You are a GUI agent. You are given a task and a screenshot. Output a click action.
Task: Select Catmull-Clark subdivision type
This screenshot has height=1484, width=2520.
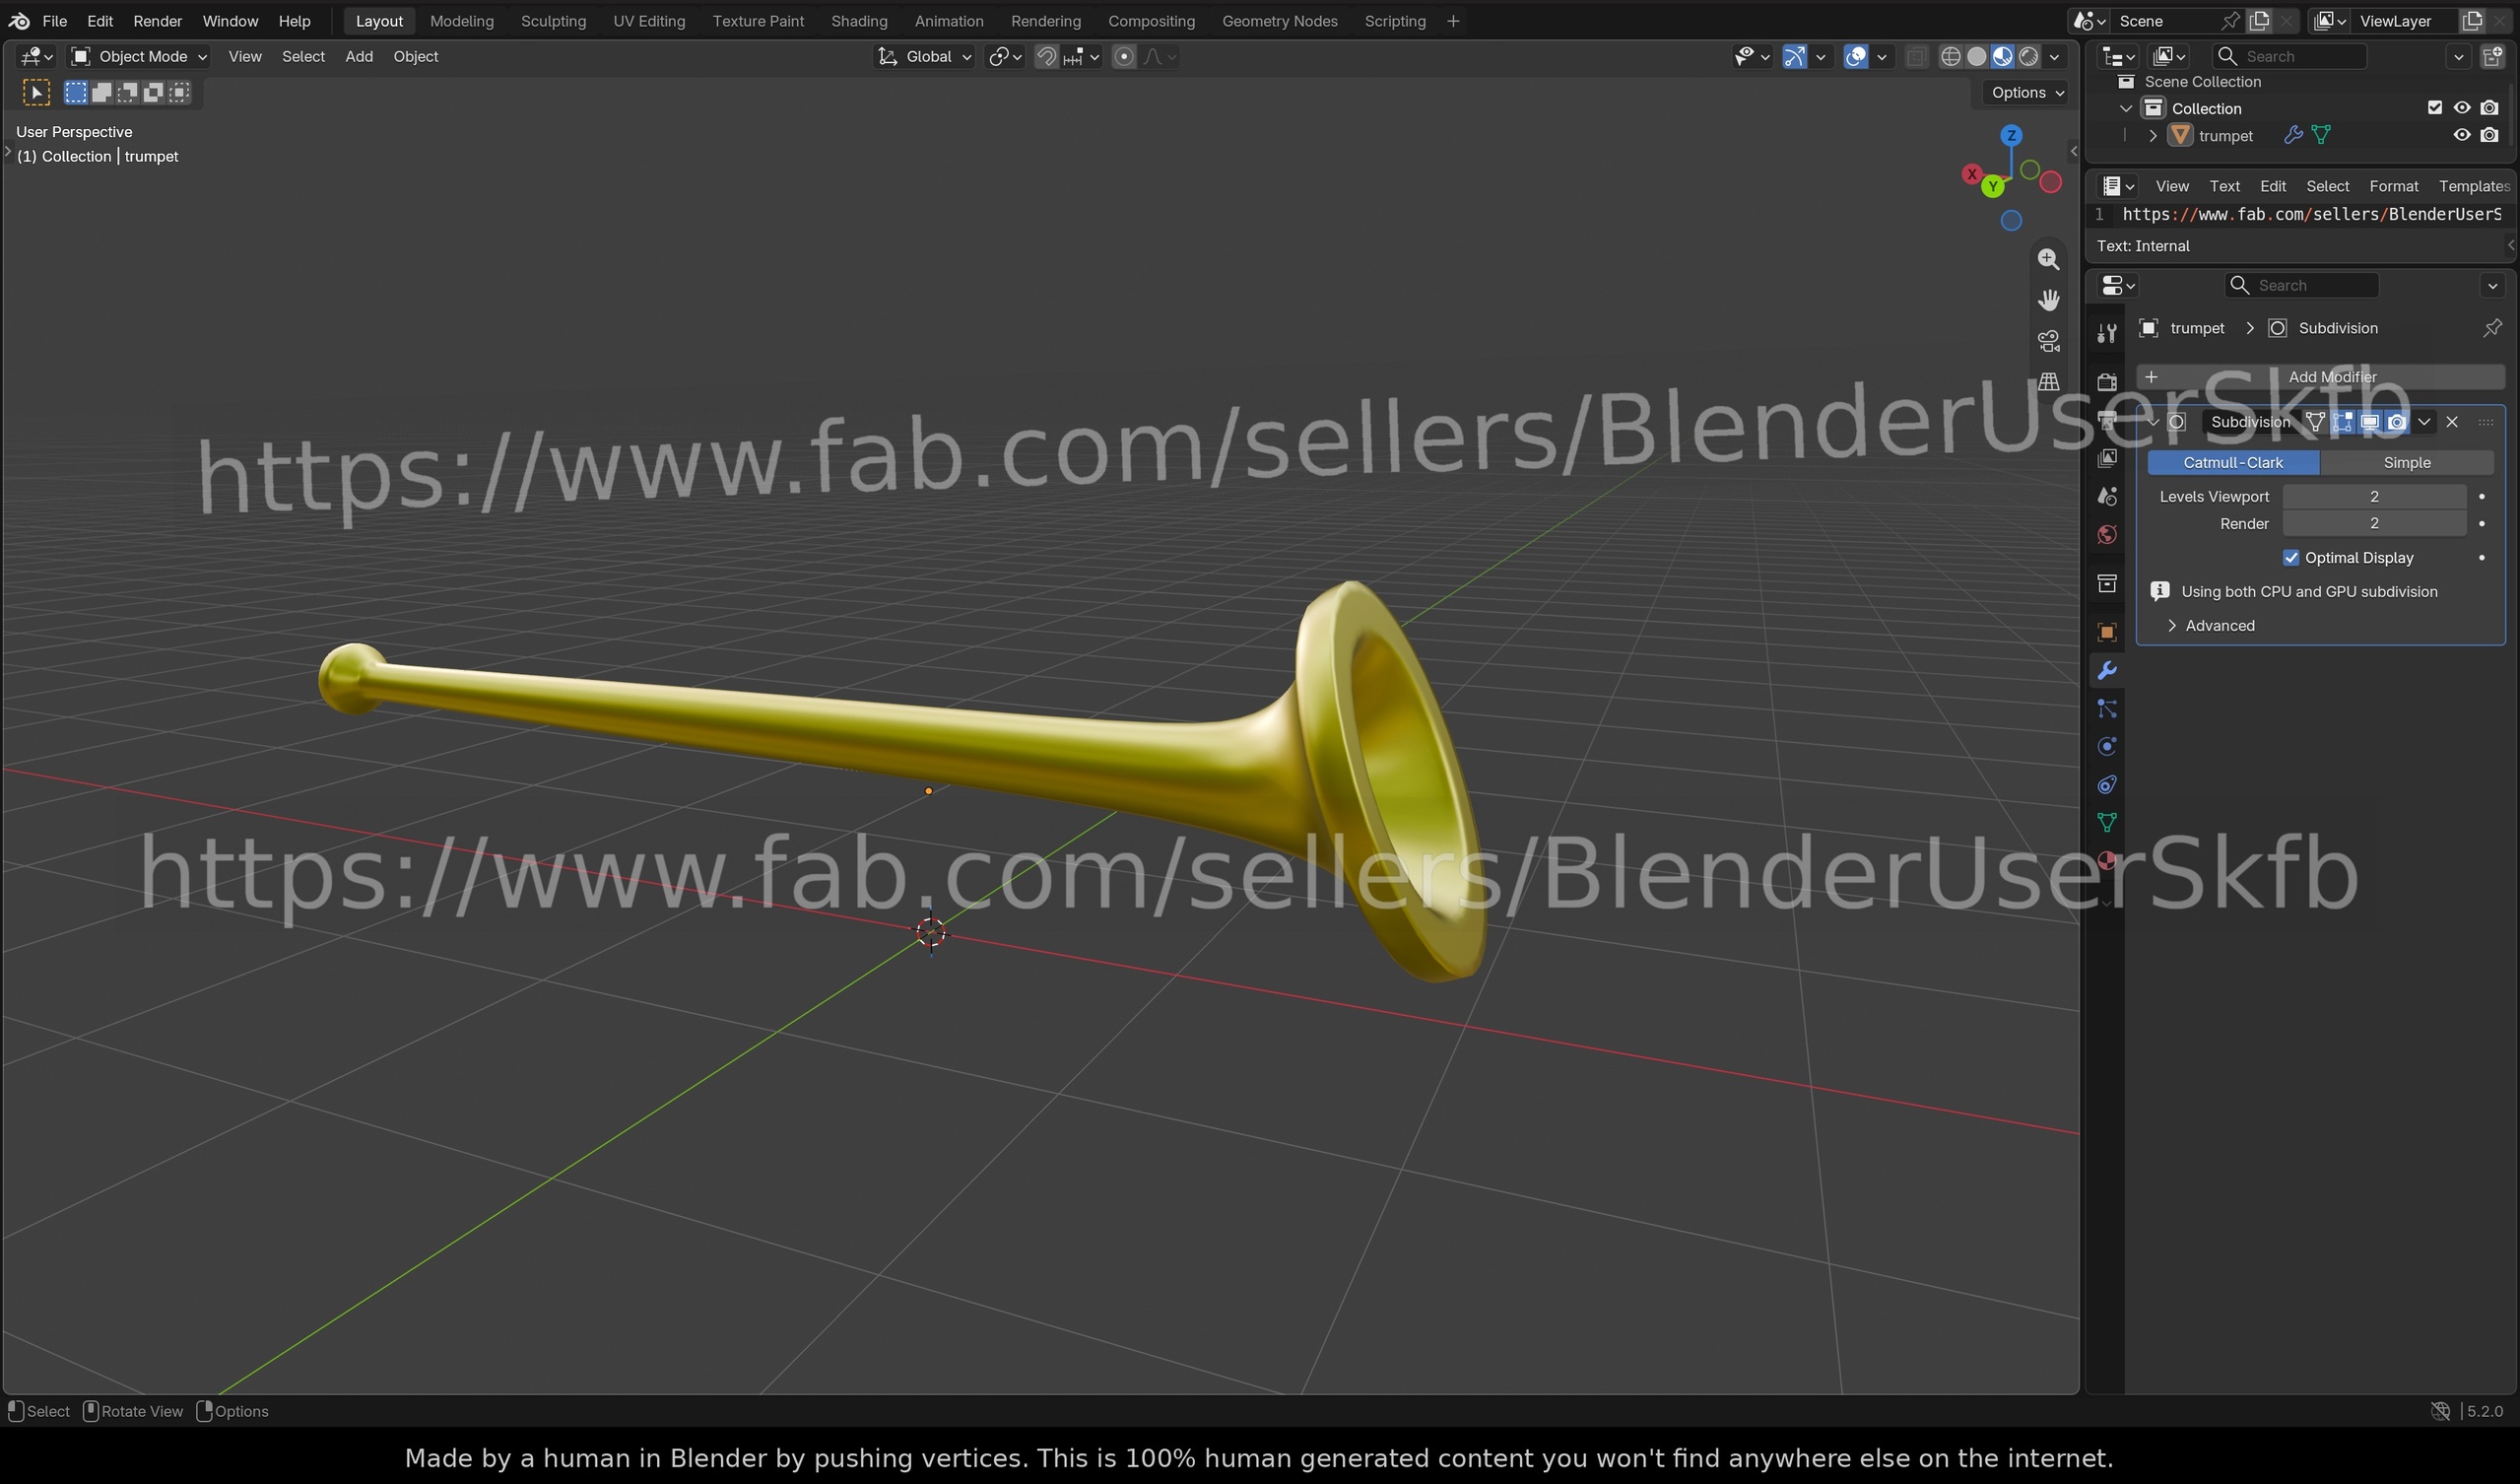click(x=2232, y=462)
